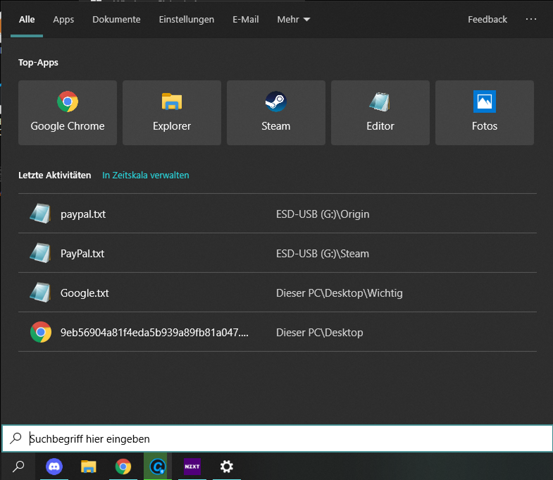
Task: Open paypal.txt in the activity list
Action: click(x=278, y=214)
